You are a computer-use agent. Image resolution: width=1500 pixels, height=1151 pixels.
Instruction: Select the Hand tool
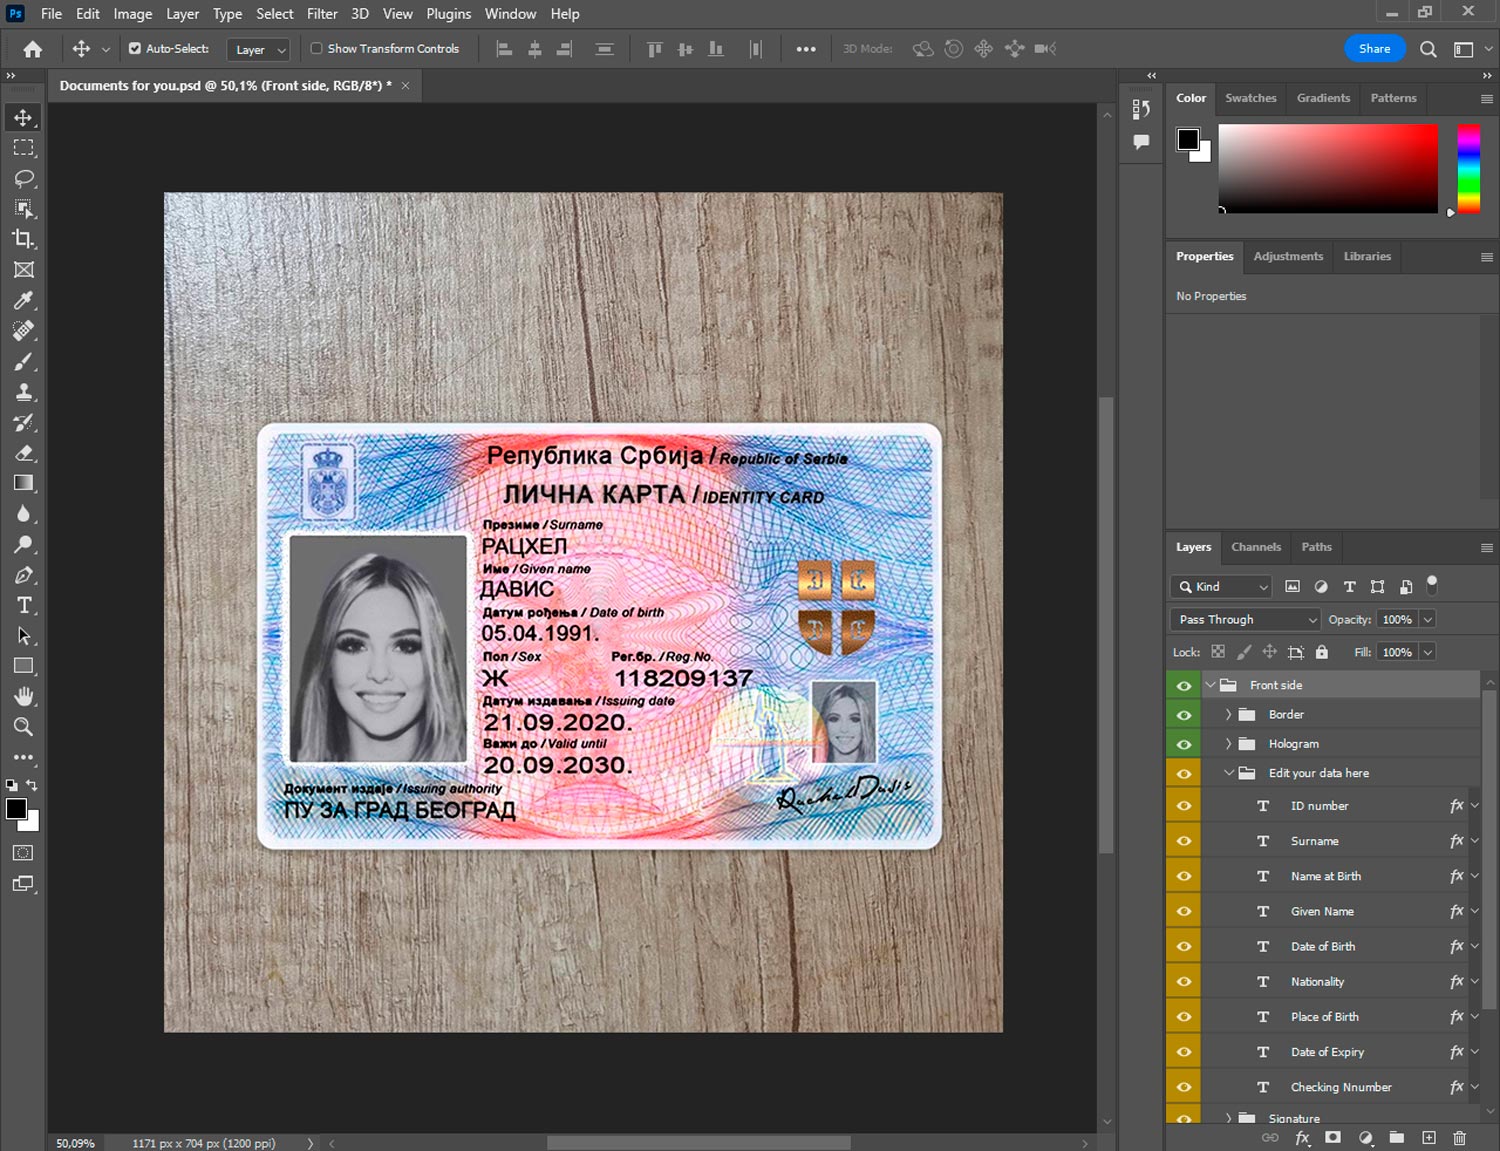(24, 696)
